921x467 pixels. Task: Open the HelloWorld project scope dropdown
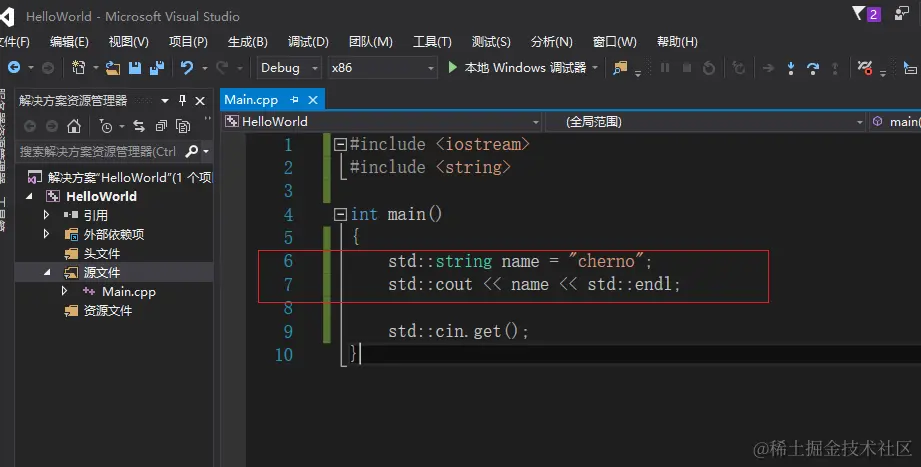pyautogui.click(x=536, y=122)
